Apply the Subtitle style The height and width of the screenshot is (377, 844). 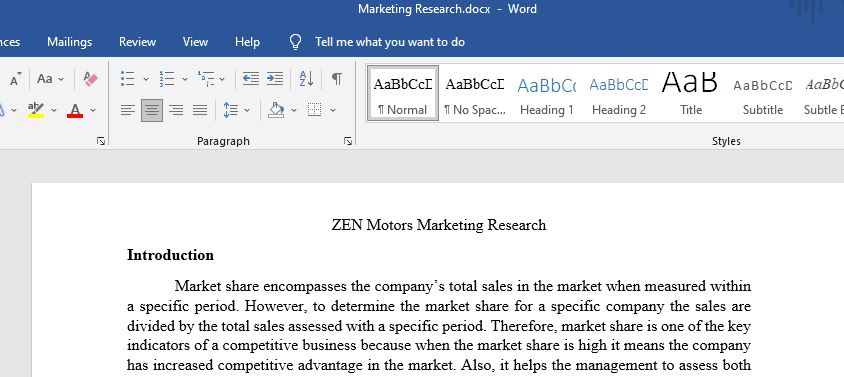tap(763, 93)
